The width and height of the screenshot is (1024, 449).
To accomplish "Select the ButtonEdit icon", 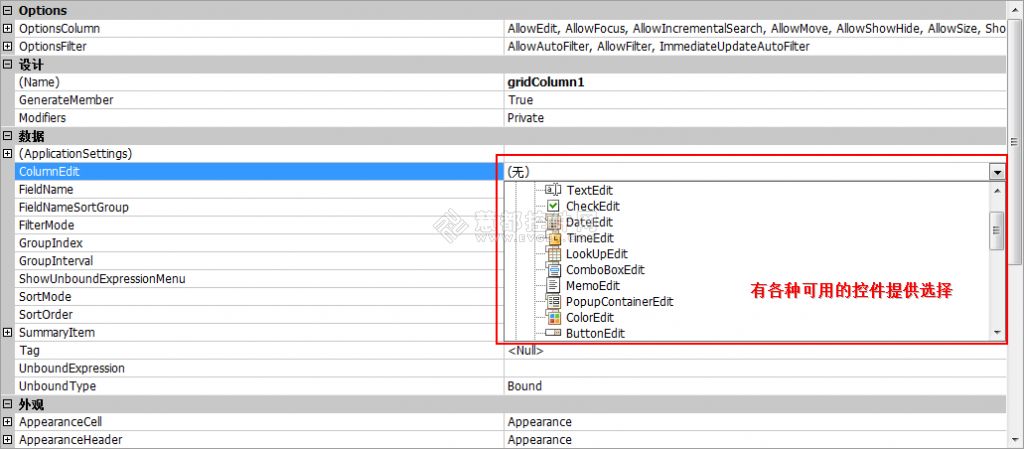I will pos(553,333).
